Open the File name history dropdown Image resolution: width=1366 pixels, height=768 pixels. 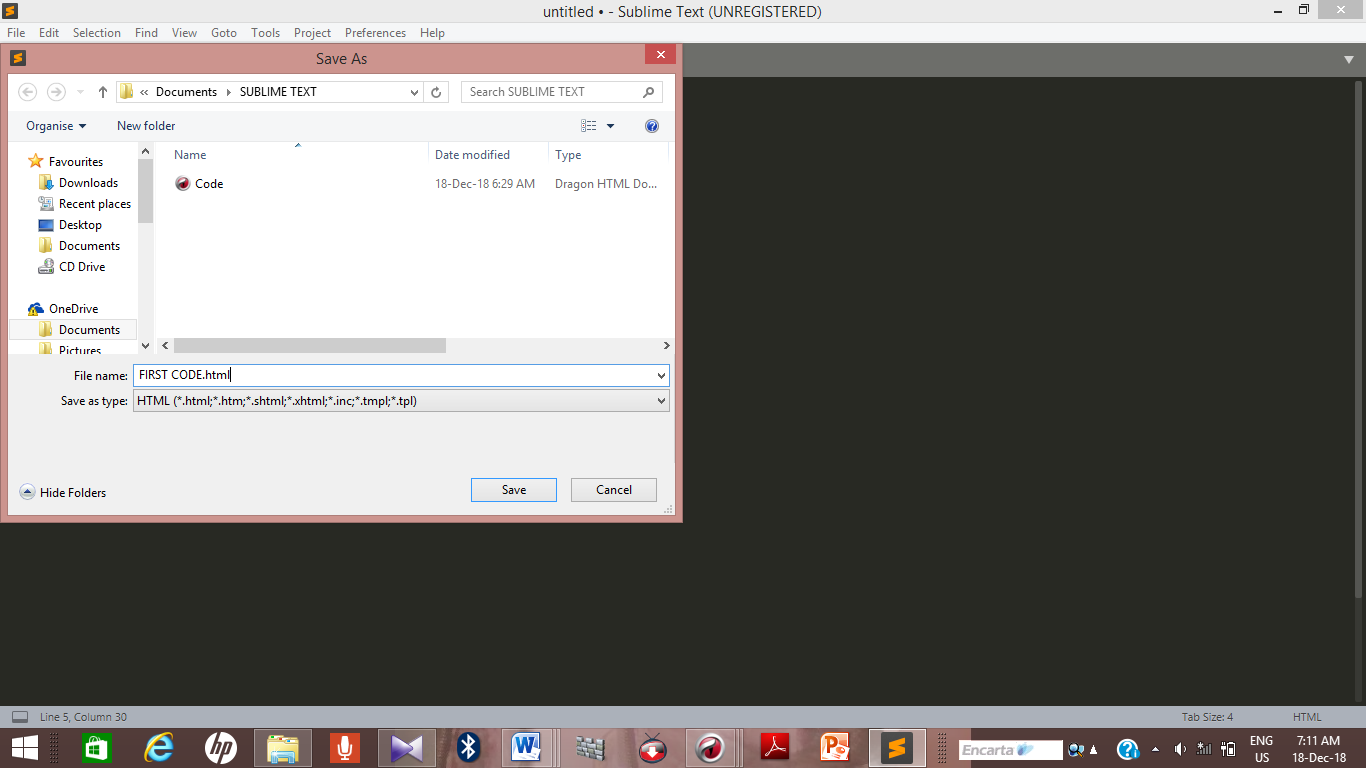pos(661,376)
